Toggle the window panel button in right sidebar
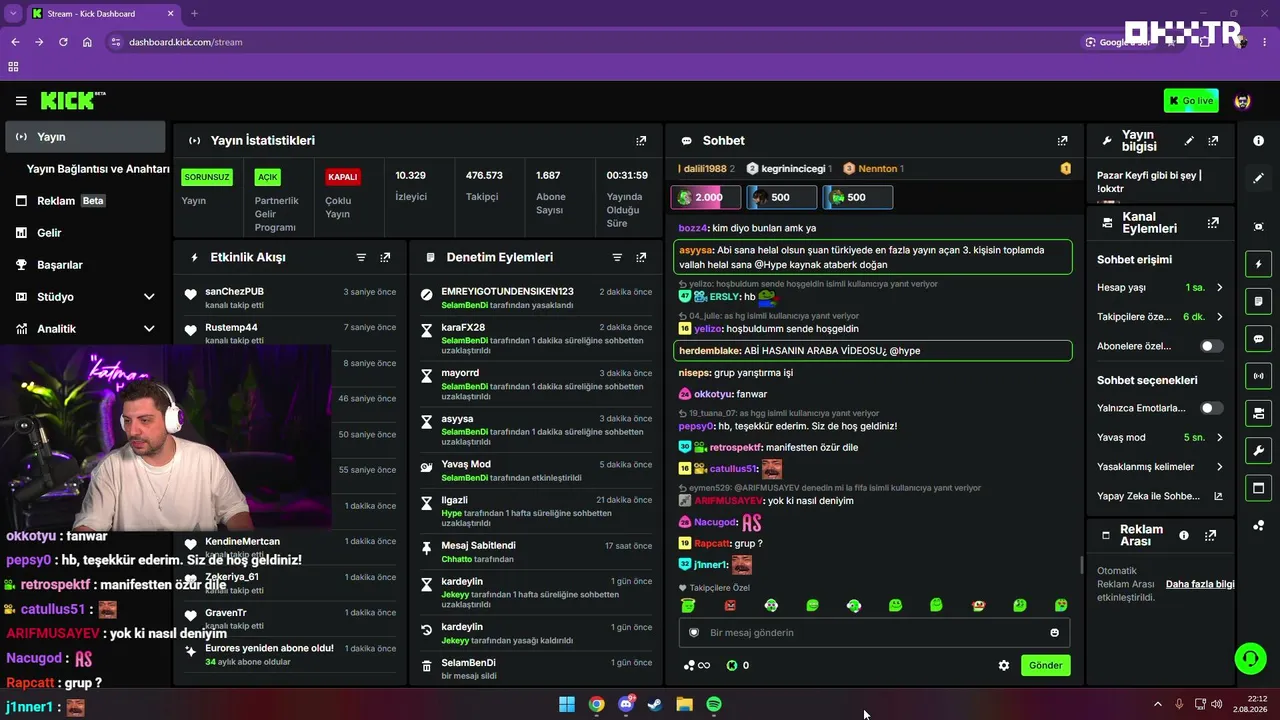This screenshot has width=1280, height=720. tap(1258, 488)
